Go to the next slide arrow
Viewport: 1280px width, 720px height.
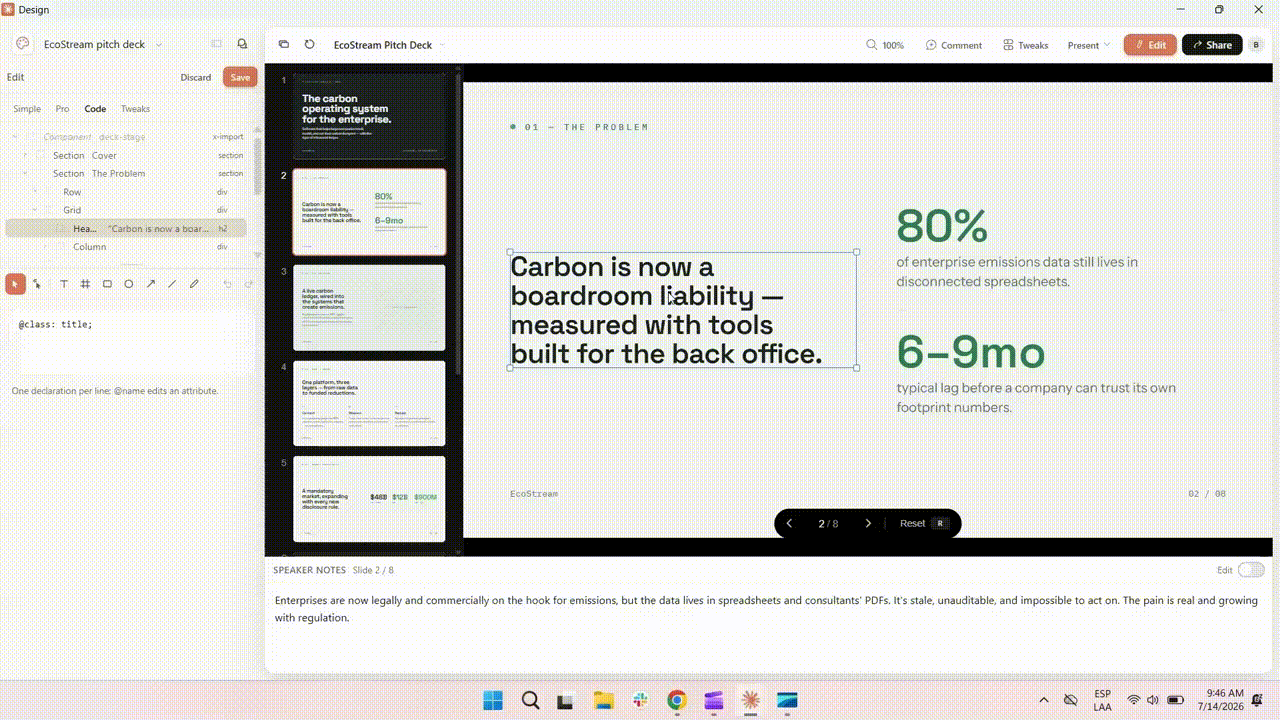[x=868, y=523]
